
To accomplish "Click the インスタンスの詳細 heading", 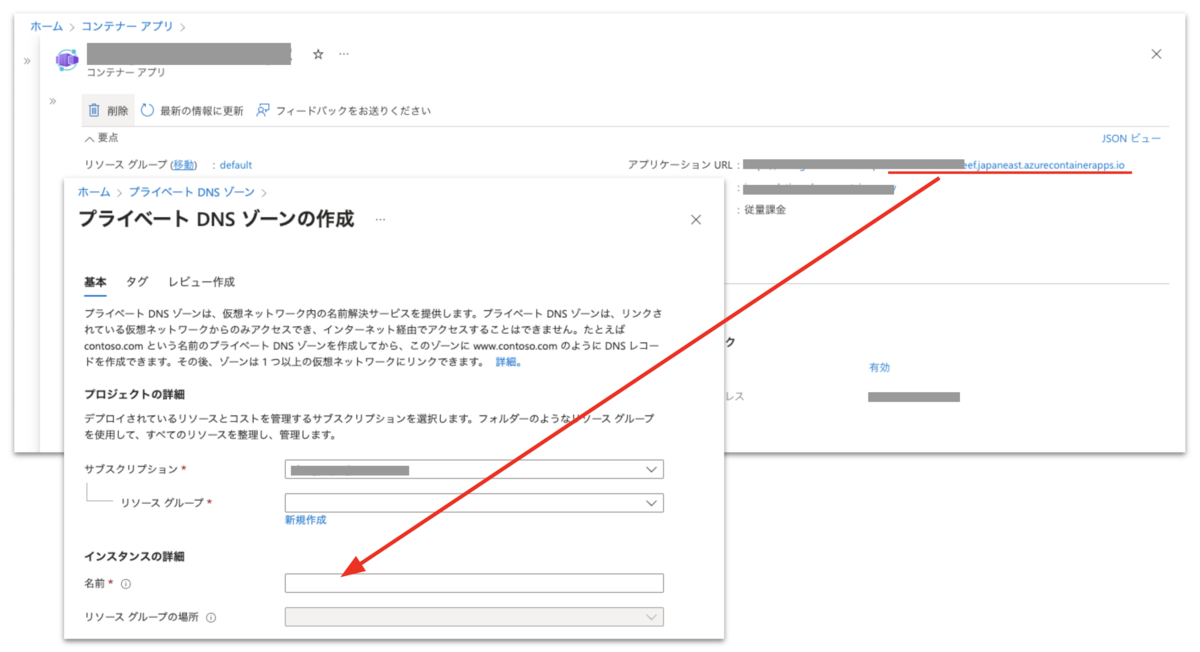I will (x=134, y=556).
